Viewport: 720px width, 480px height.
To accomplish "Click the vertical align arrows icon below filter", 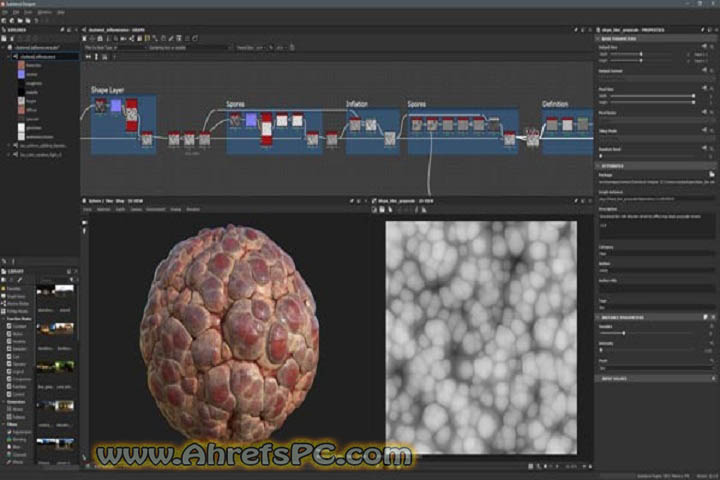I will tap(96, 57).
